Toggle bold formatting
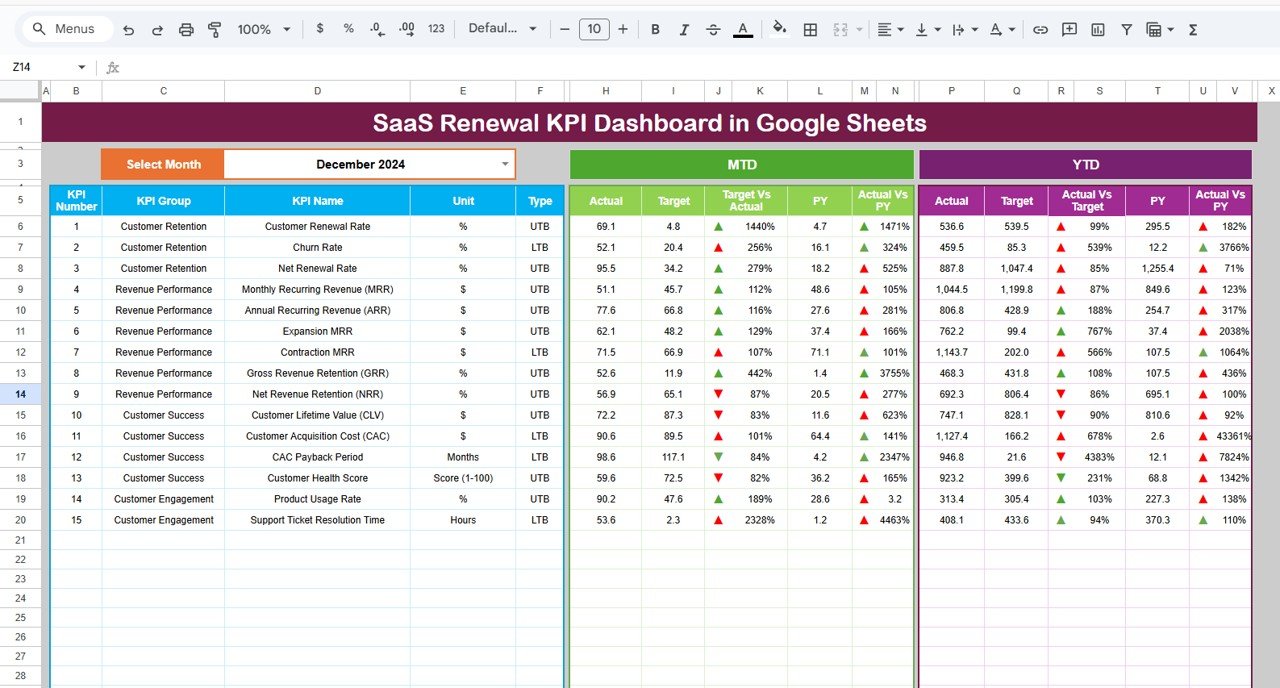Viewport: 1280px width, 688px height. 655,29
